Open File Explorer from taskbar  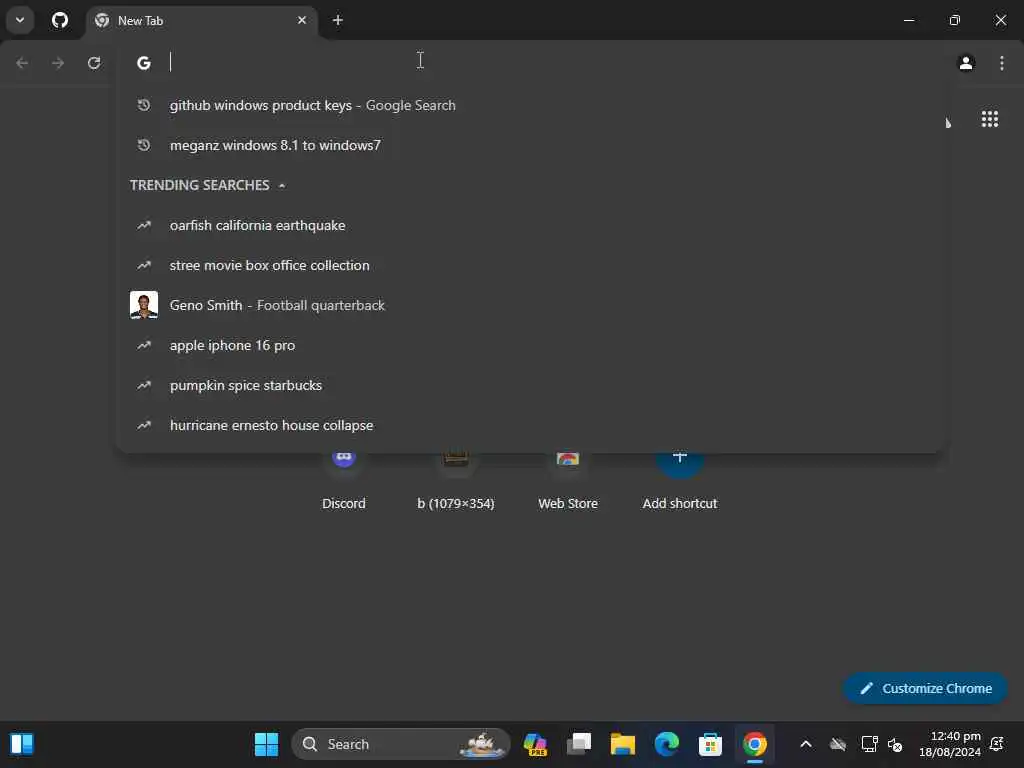[622, 744]
